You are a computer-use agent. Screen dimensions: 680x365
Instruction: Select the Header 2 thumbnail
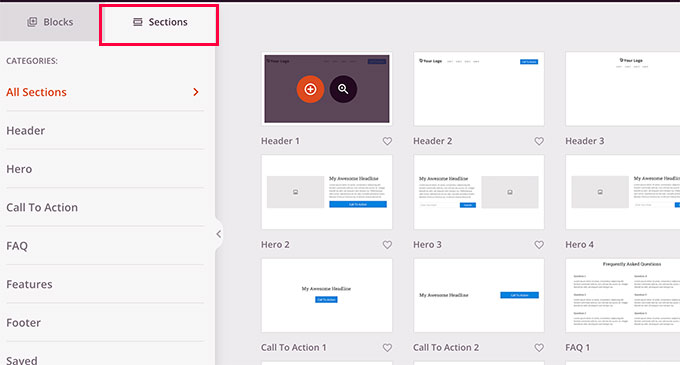tap(479, 89)
